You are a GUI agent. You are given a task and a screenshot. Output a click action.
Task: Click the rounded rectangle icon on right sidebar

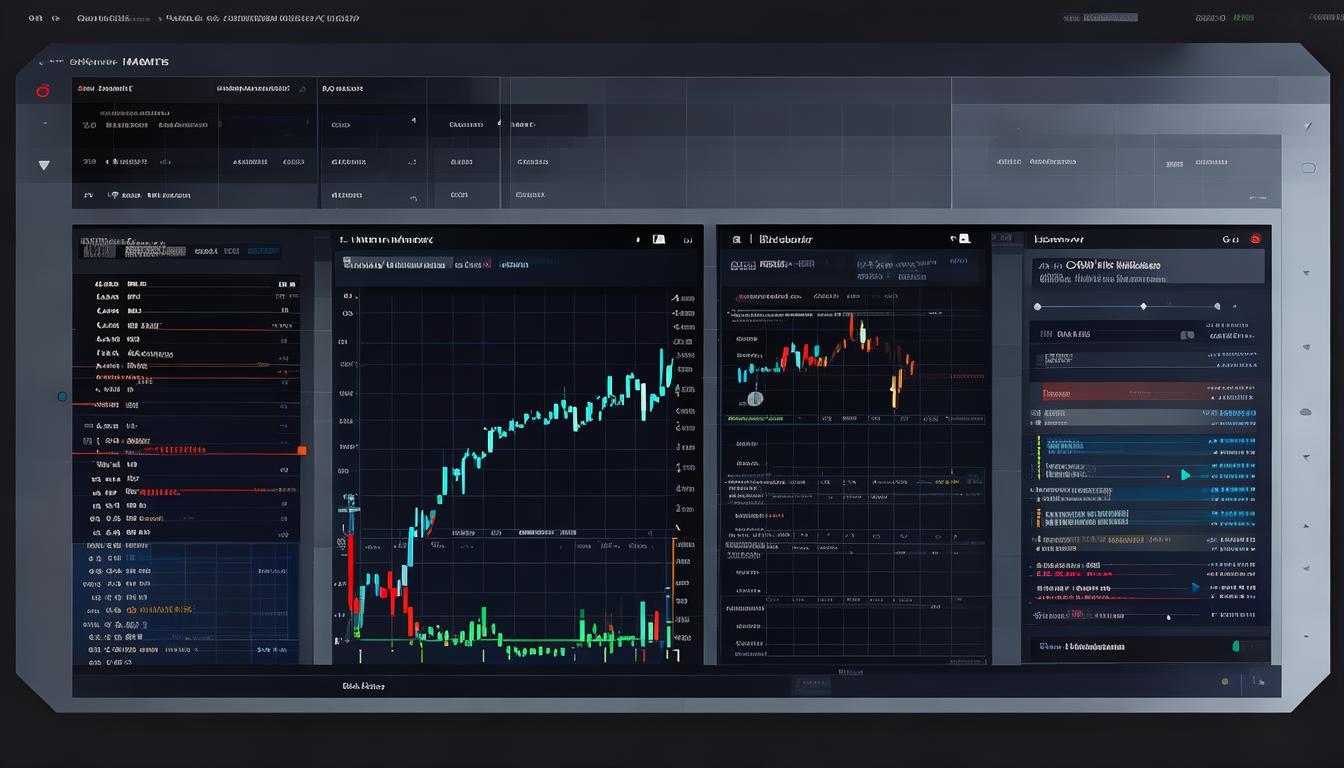[x=1308, y=168]
